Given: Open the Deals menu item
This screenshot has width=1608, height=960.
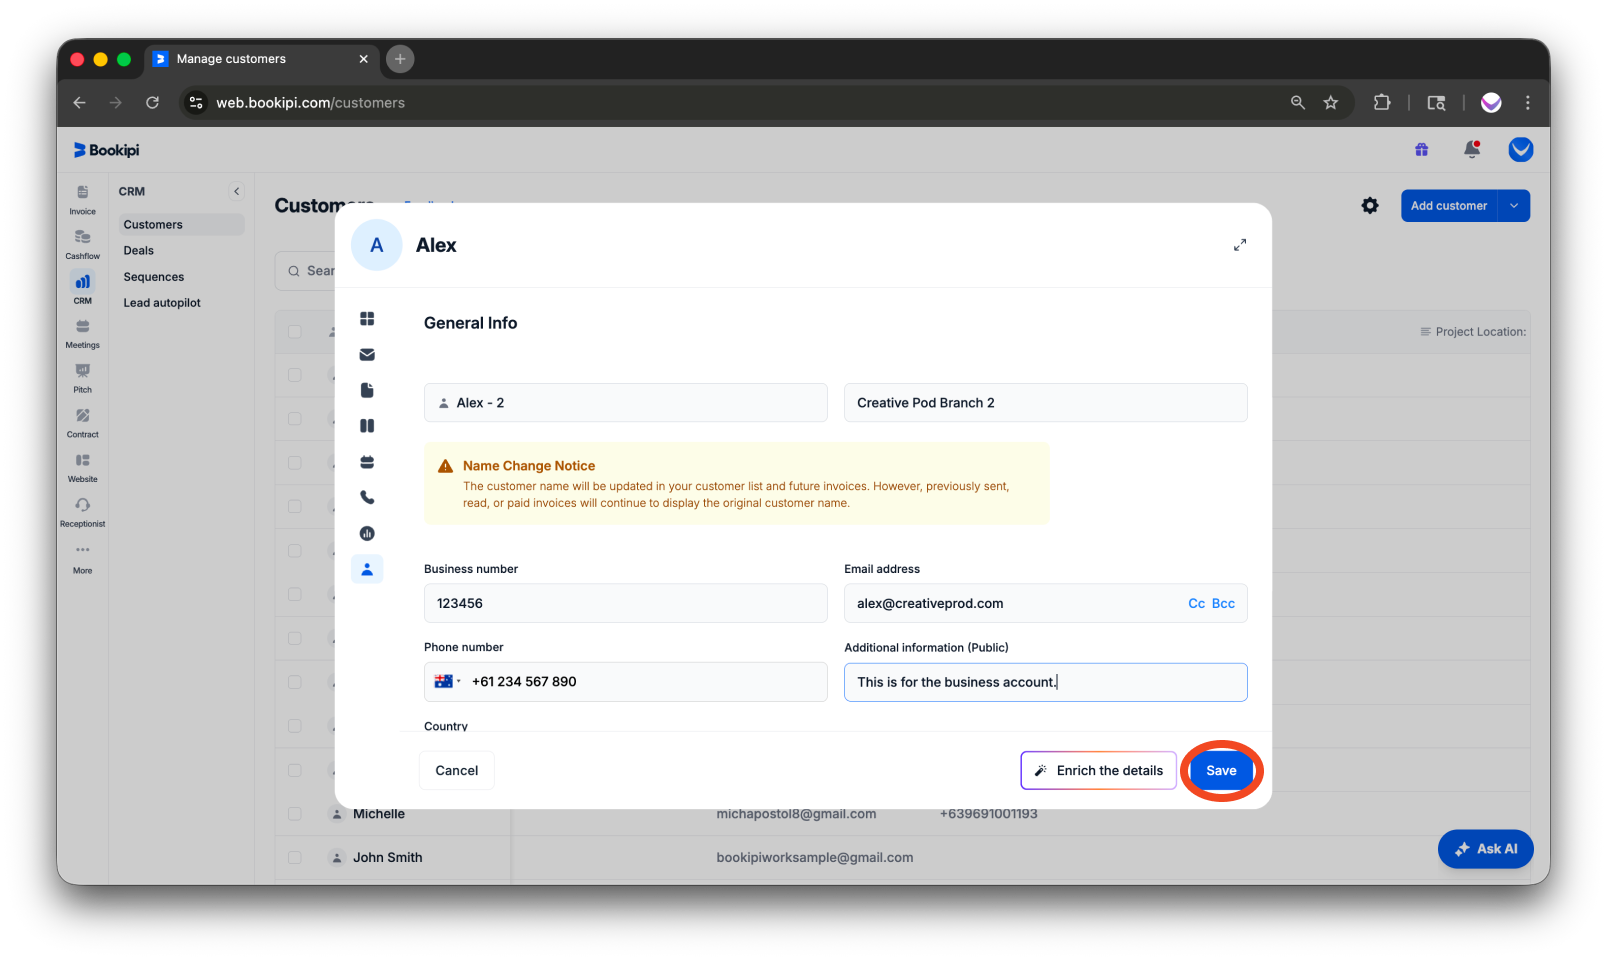Looking at the screenshot, I should tap(181, 250).
